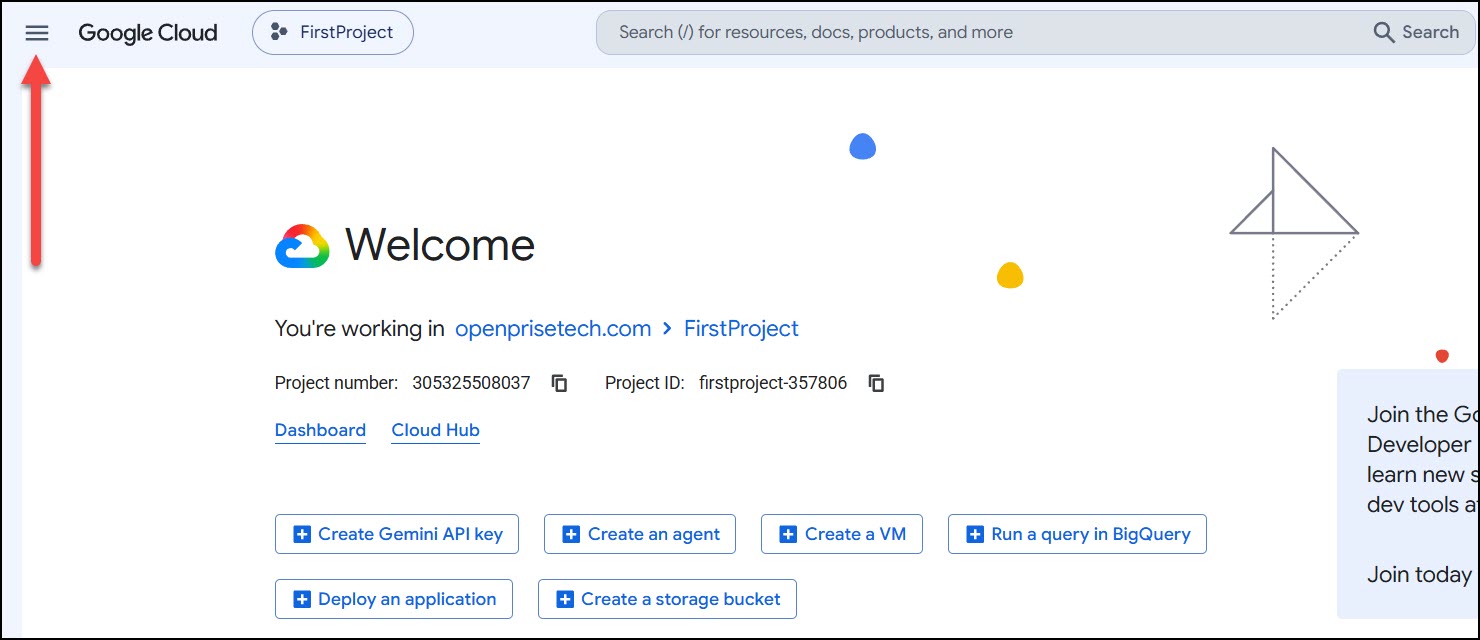Open the hamburger navigation menu
The image size is (1480, 640).
click(x=37, y=33)
